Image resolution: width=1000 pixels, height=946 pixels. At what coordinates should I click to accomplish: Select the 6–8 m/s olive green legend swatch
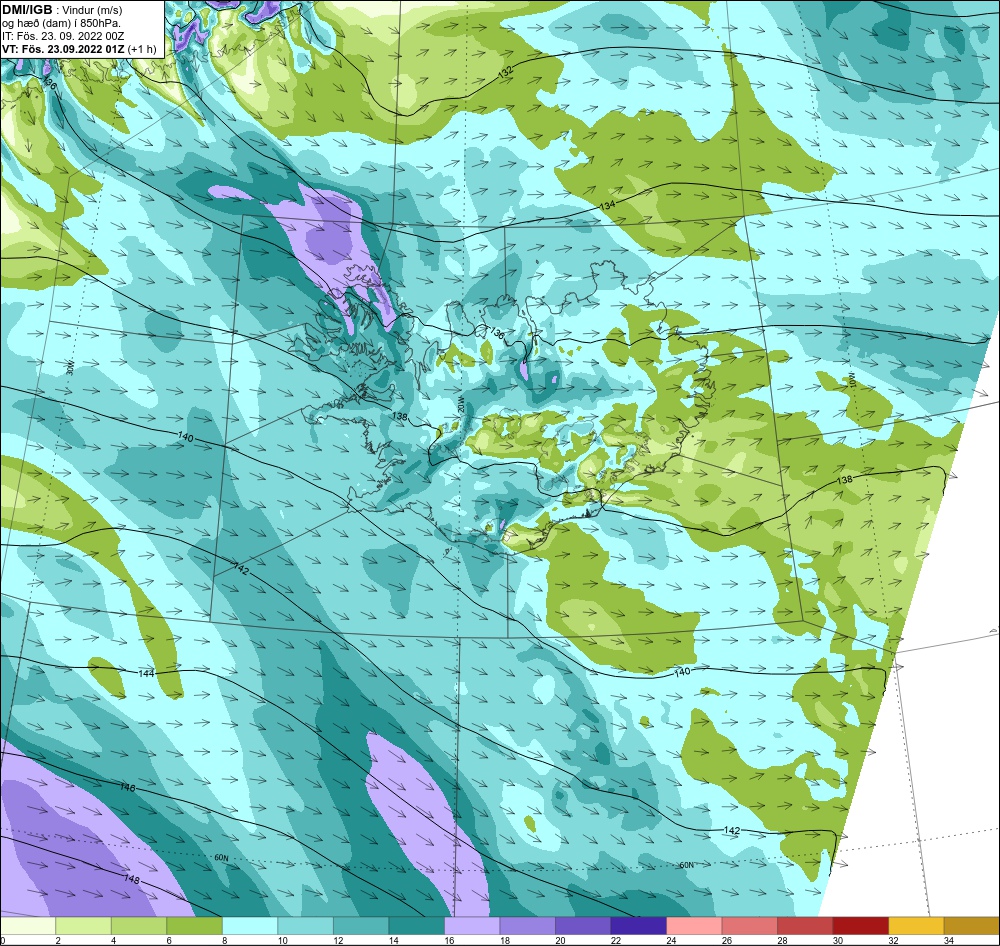[x=195, y=926]
